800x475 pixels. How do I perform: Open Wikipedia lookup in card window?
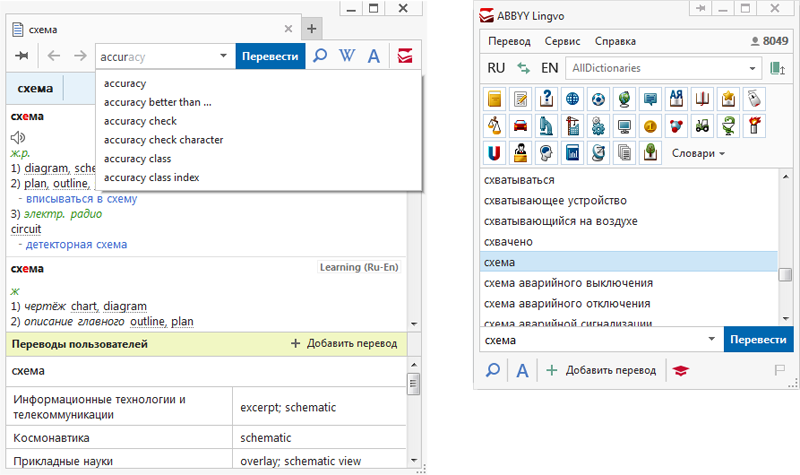pos(347,56)
